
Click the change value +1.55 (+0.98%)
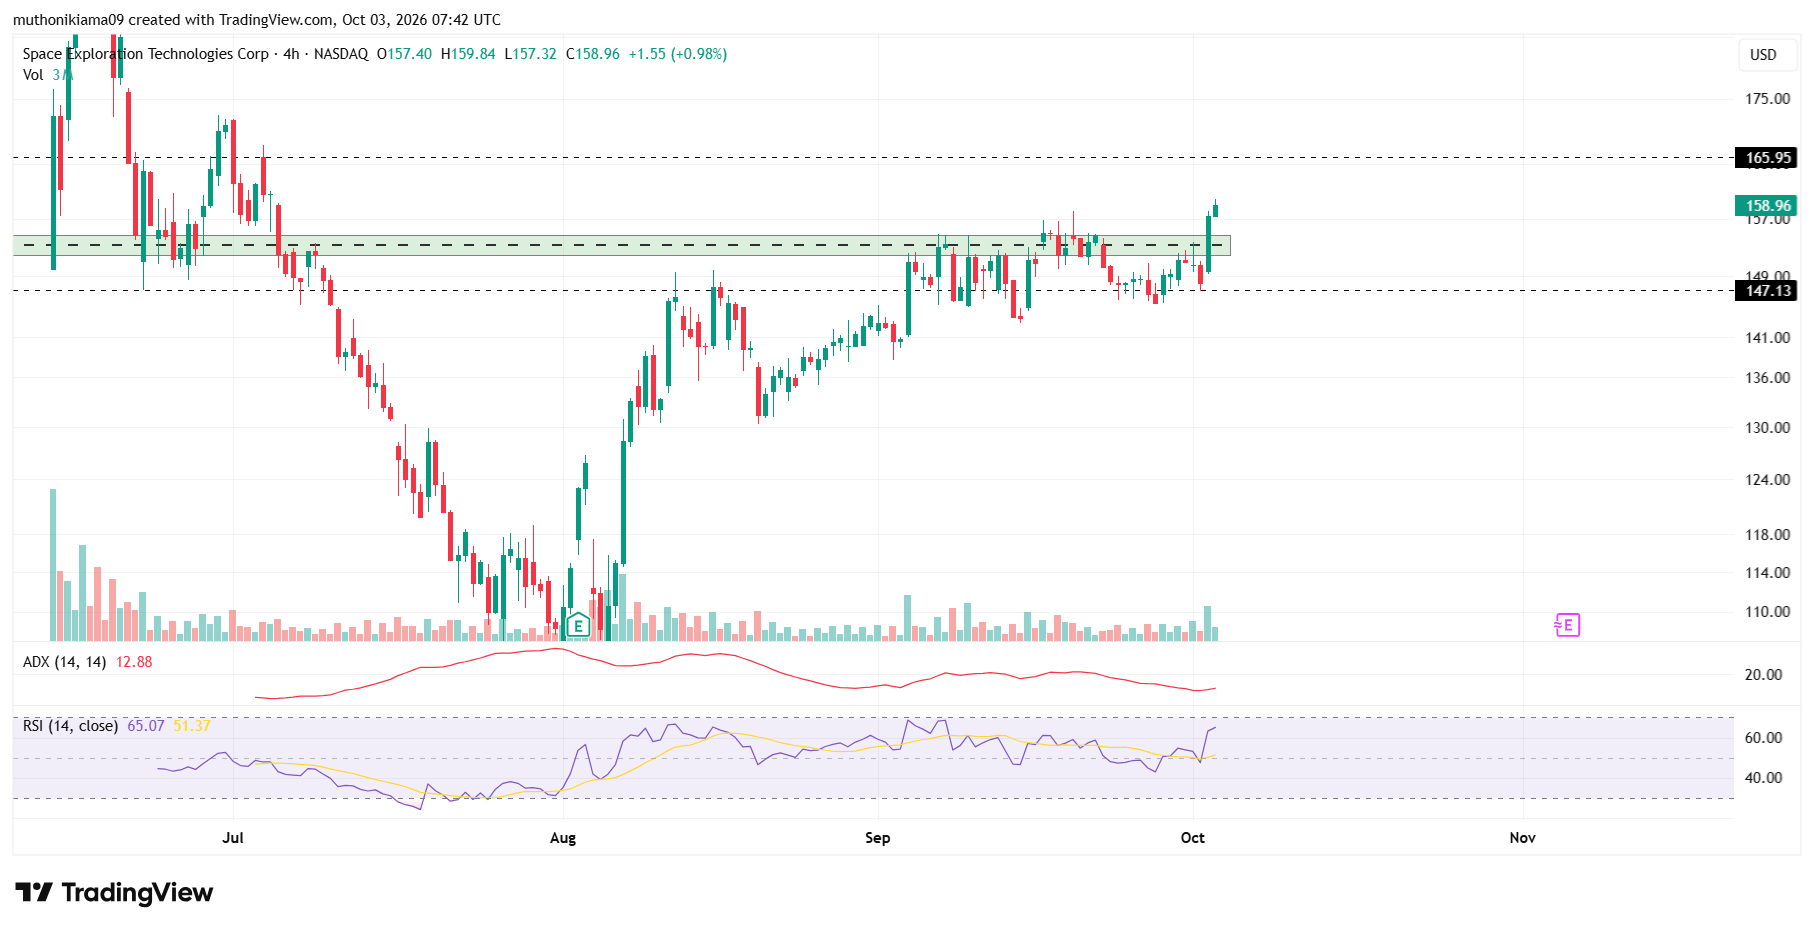(678, 54)
